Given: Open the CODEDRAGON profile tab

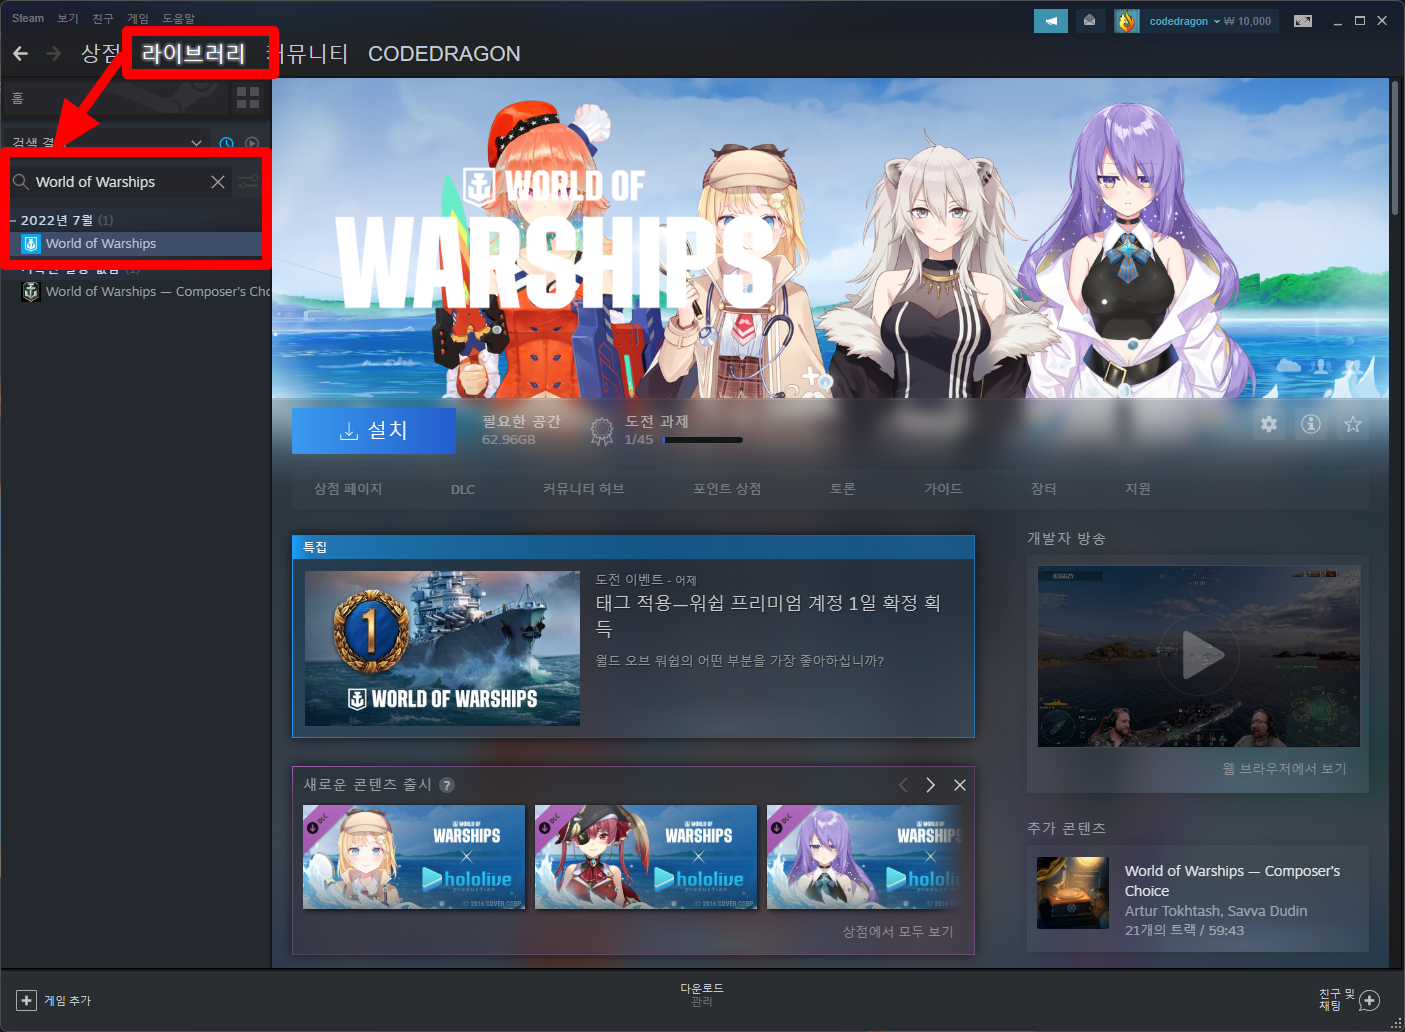Looking at the screenshot, I should (x=444, y=54).
